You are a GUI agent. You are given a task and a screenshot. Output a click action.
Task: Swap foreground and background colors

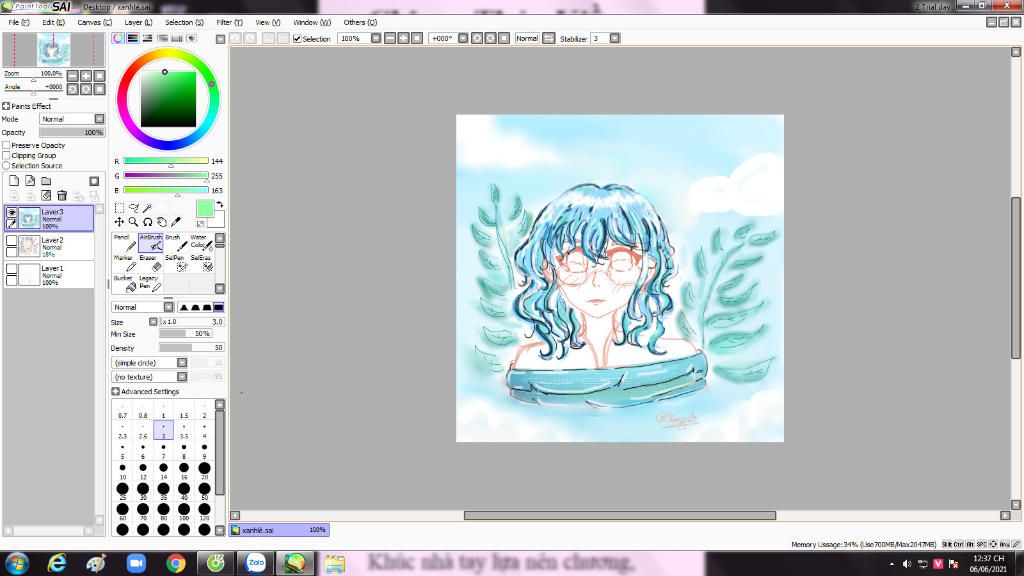point(219,204)
